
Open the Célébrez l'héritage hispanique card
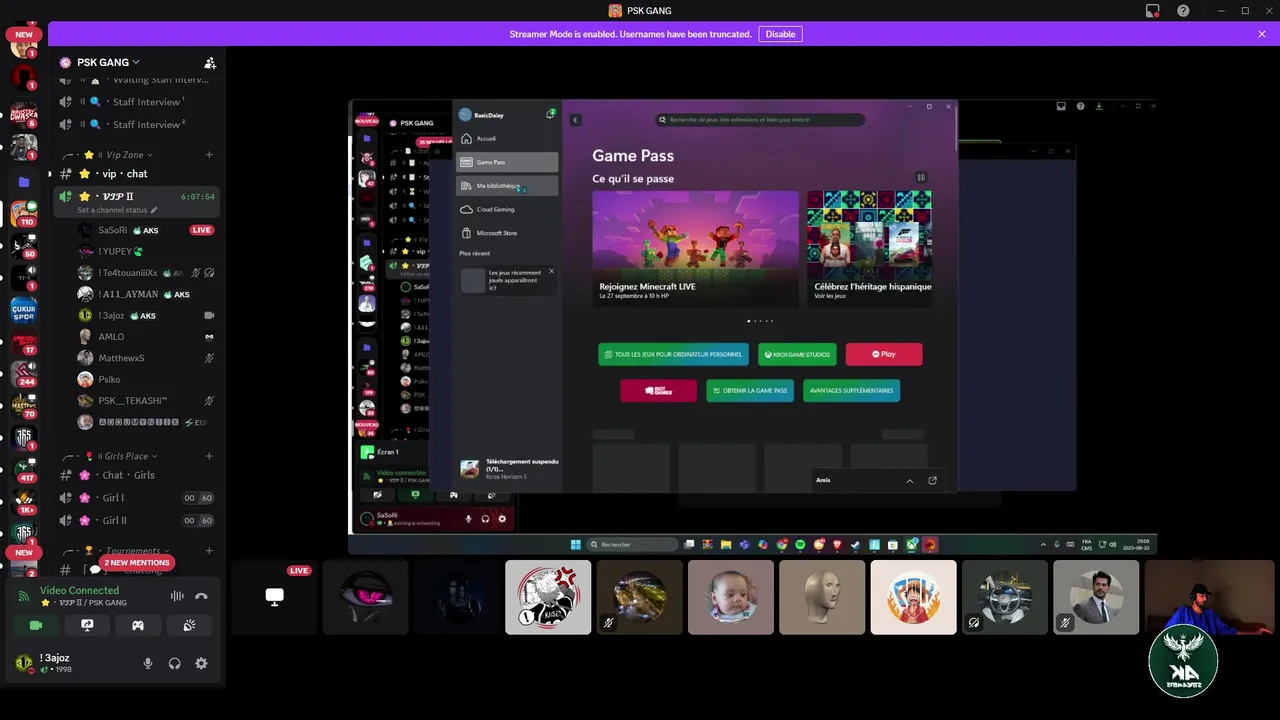pyautogui.click(x=870, y=248)
